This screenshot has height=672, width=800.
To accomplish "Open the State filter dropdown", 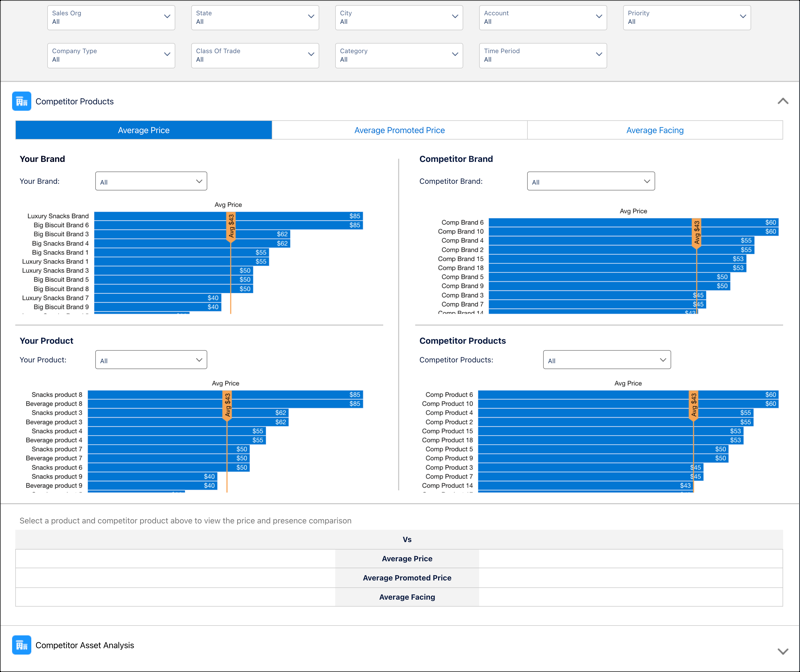I will pos(255,17).
